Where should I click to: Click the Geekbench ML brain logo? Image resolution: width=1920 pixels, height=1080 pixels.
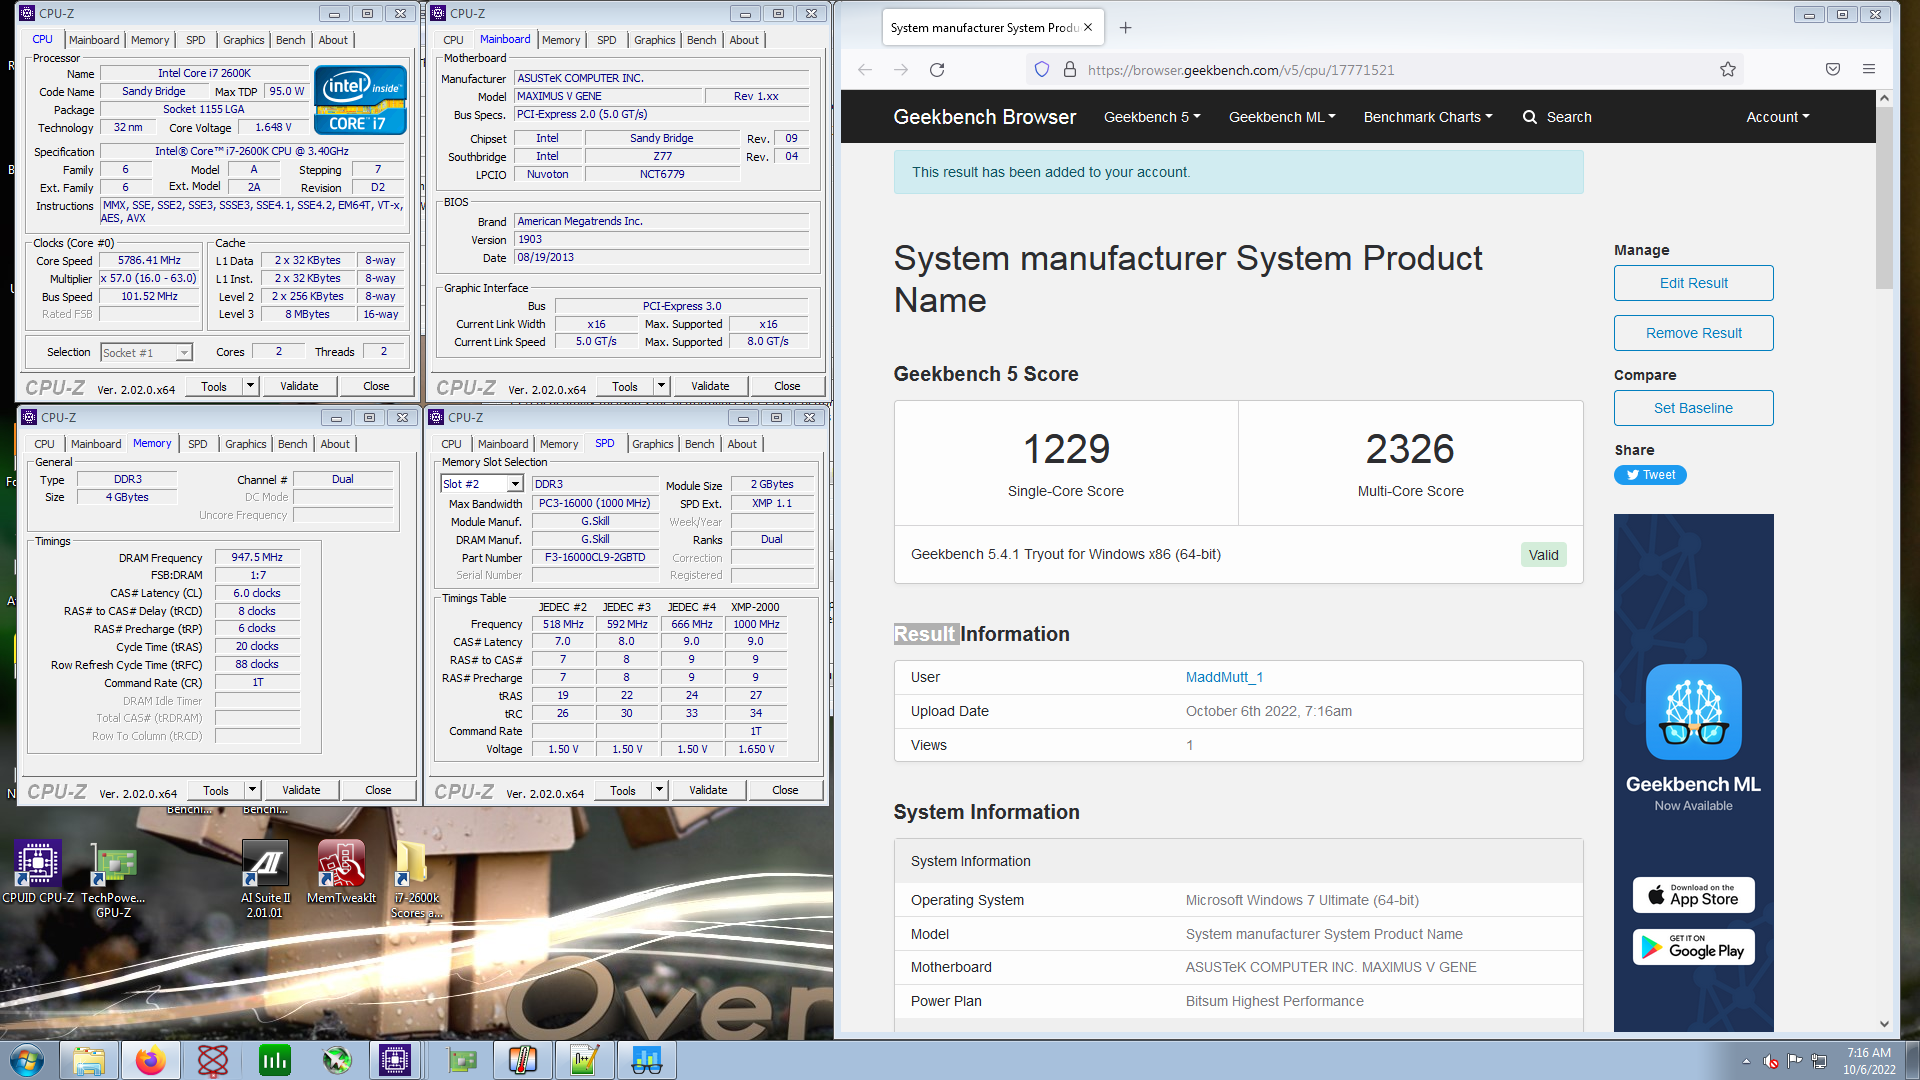[x=1693, y=711]
